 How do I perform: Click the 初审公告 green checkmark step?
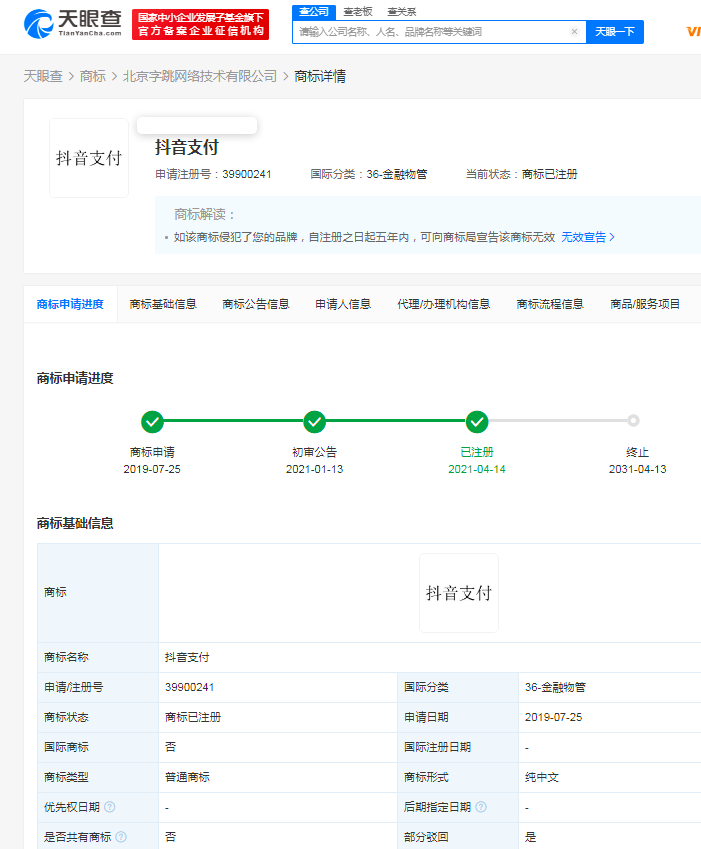pyautogui.click(x=314, y=421)
